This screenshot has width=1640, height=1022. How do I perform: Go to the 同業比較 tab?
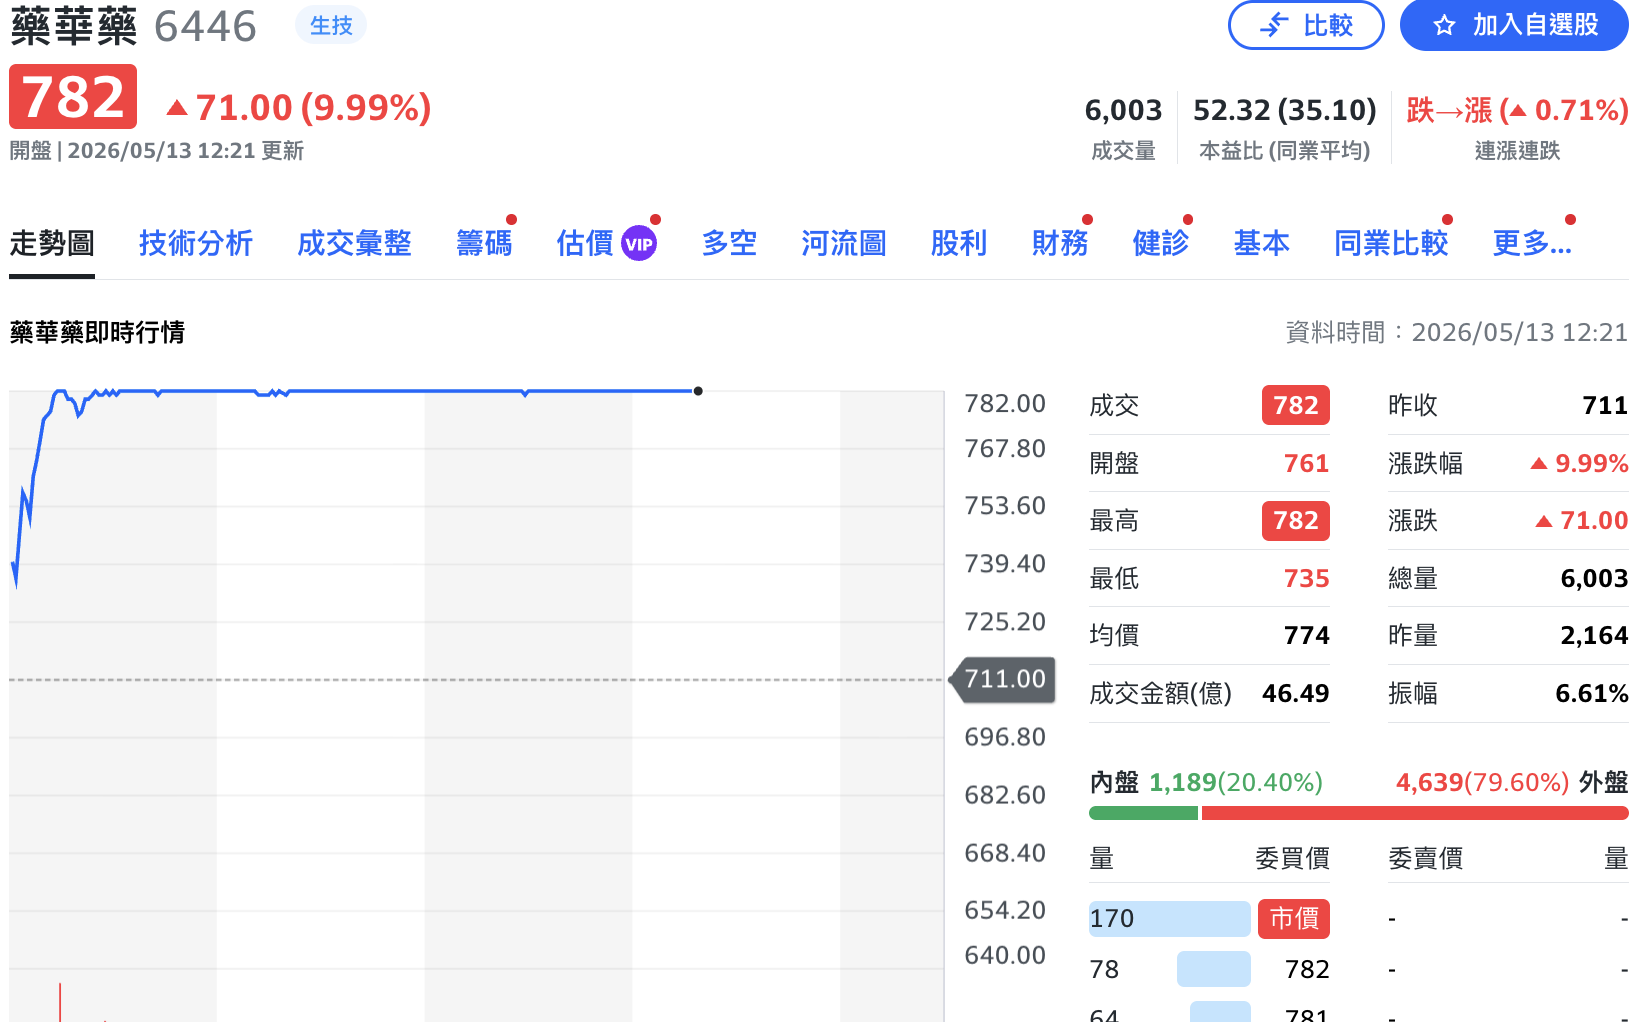point(1391,243)
